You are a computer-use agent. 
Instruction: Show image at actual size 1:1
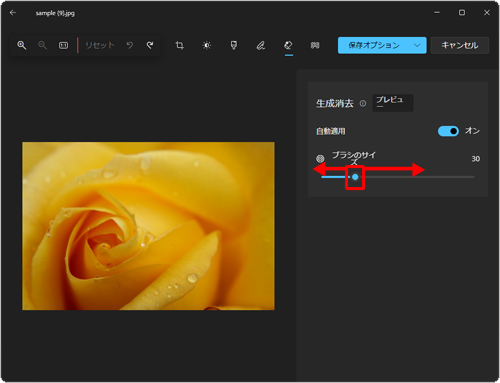[63, 45]
